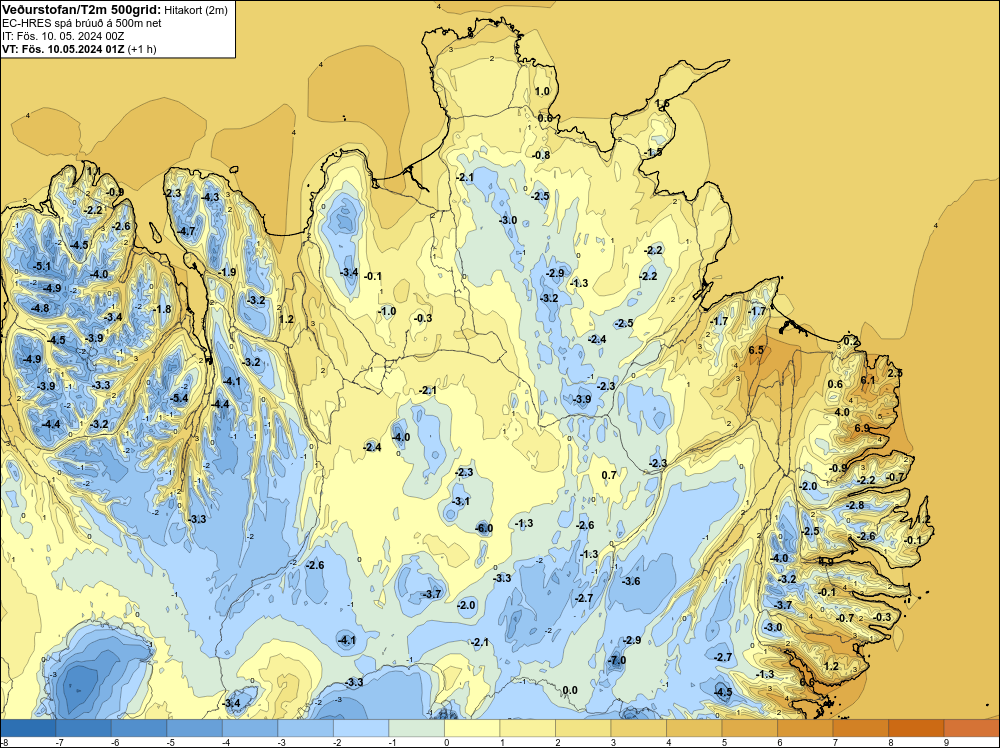Click the -4.3 temperature value
1000x748 pixels.
click(x=210, y=197)
